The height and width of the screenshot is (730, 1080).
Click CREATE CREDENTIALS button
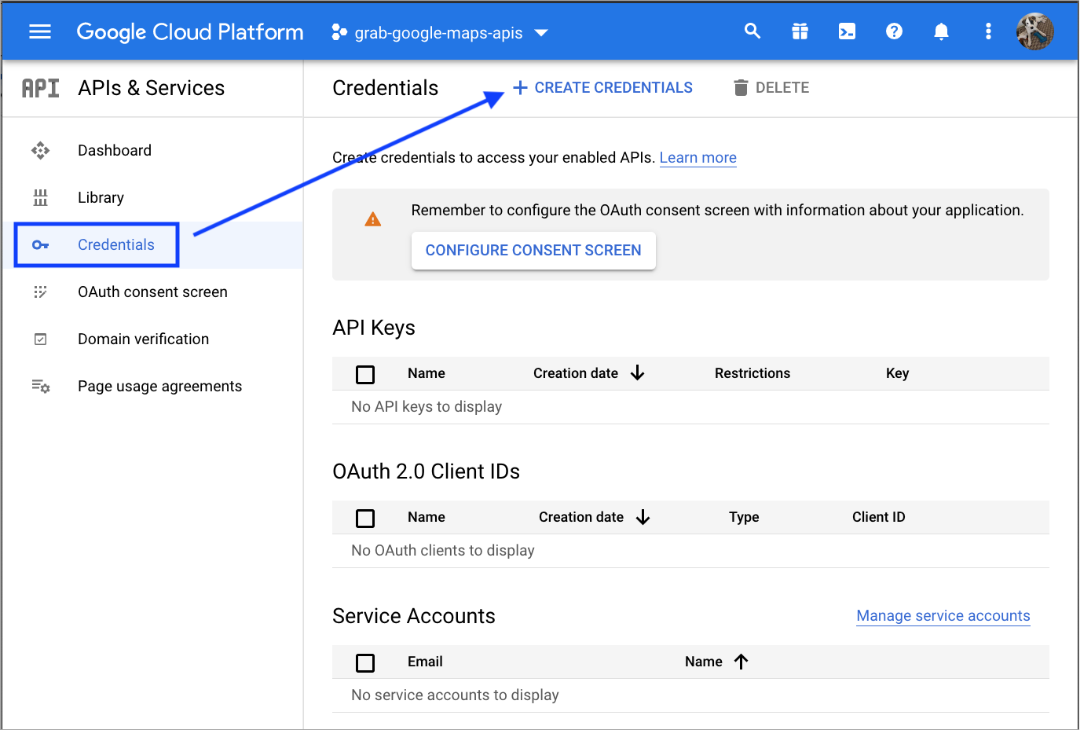click(603, 87)
